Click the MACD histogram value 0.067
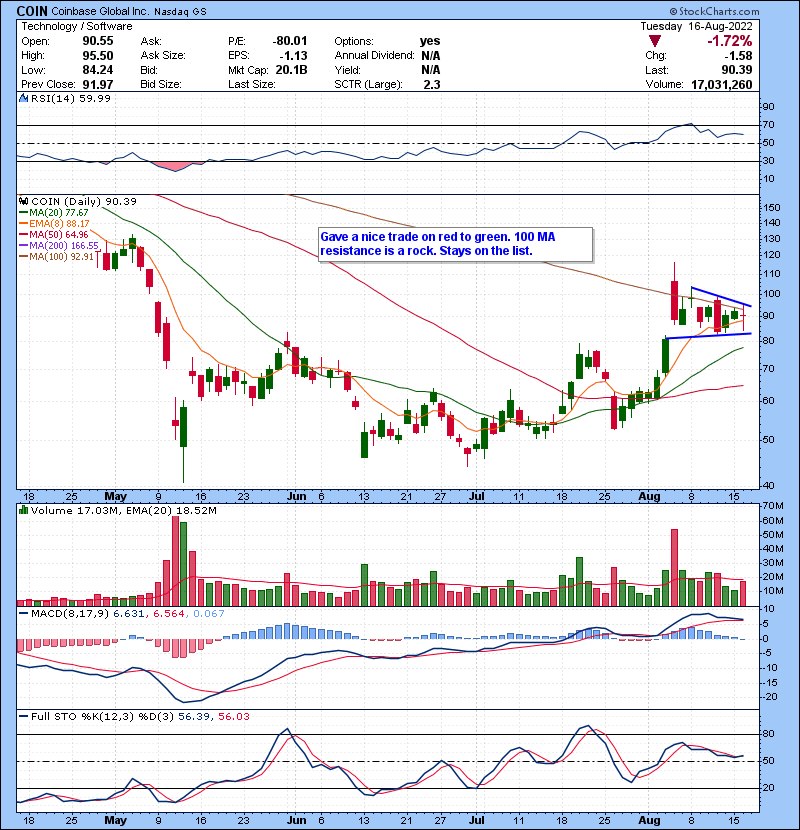The width and height of the screenshot is (800, 830). pos(209,614)
